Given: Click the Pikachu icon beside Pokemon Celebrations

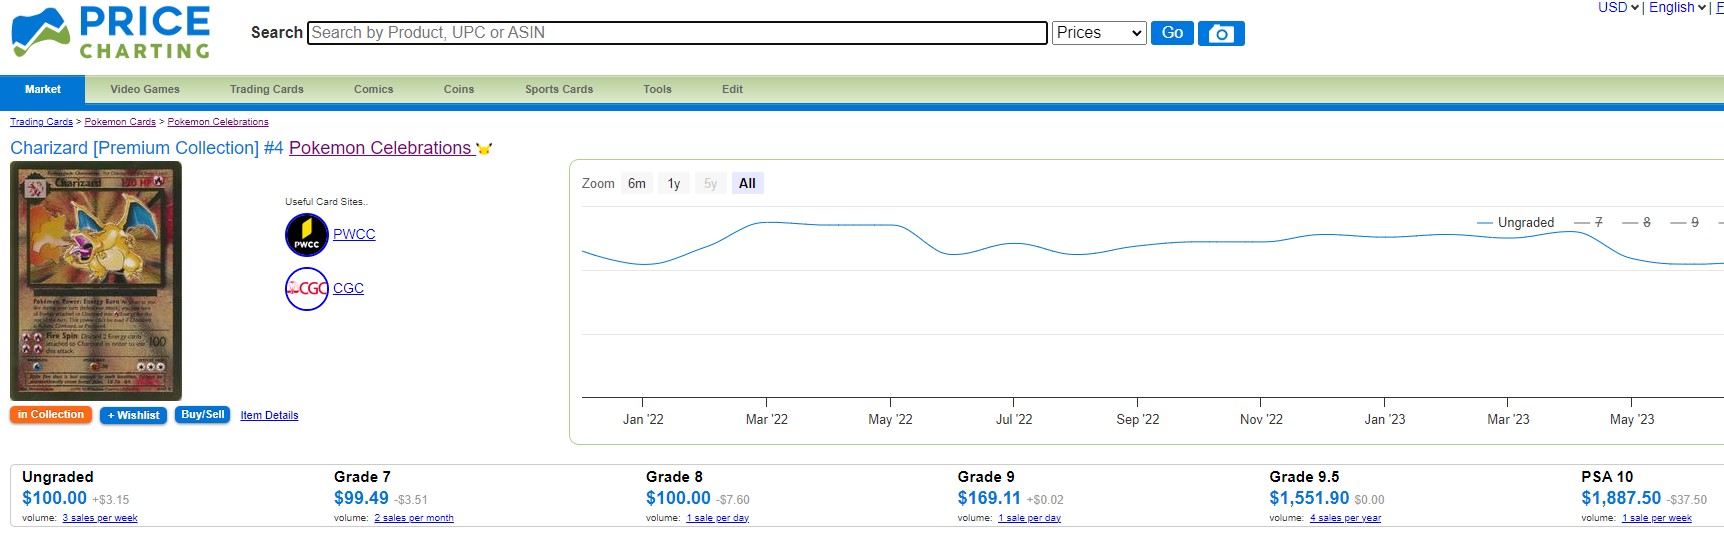Looking at the screenshot, I should click(484, 149).
